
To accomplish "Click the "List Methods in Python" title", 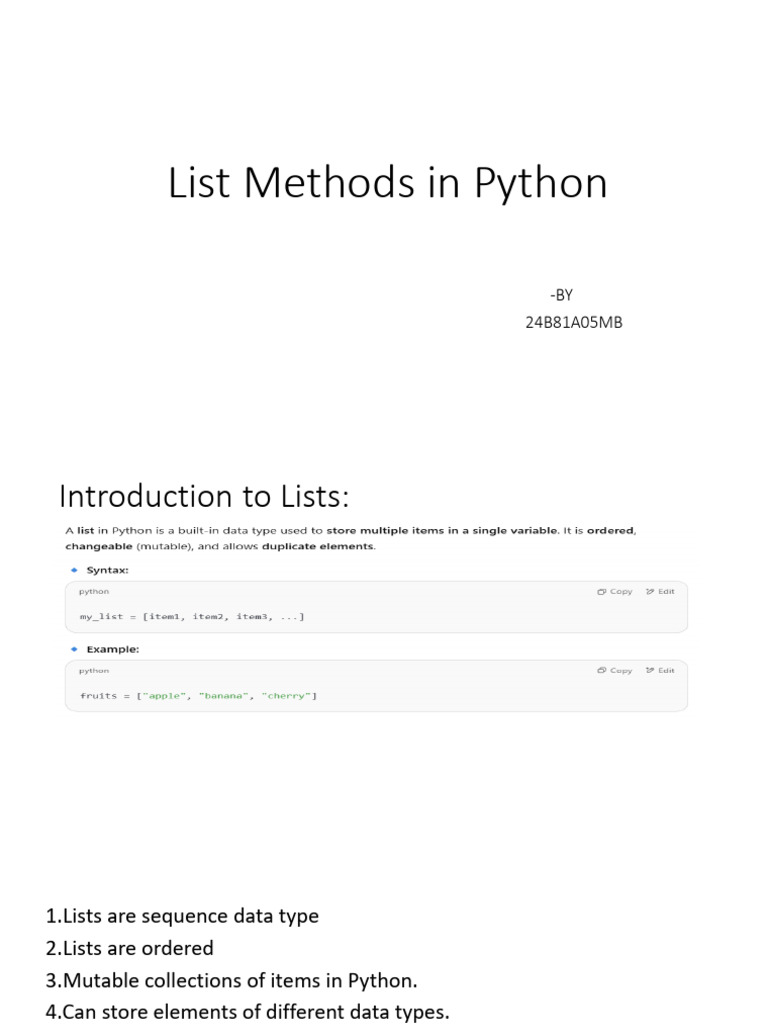I will [x=388, y=184].
